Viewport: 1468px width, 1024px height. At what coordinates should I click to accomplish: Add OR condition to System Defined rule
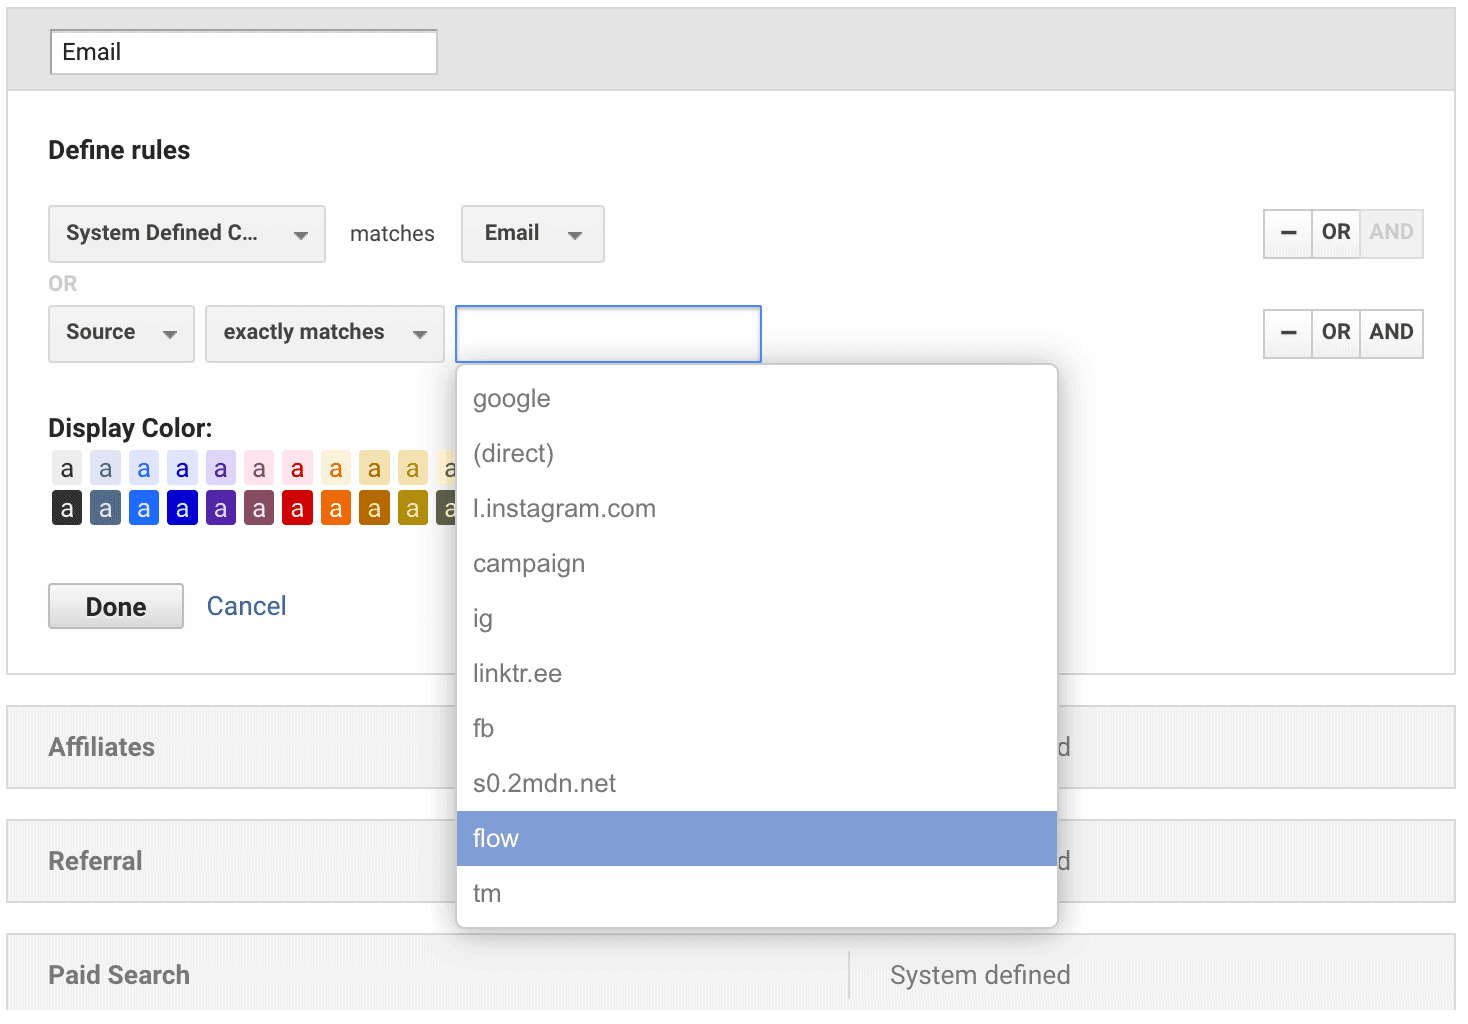(x=1335, y=233)
